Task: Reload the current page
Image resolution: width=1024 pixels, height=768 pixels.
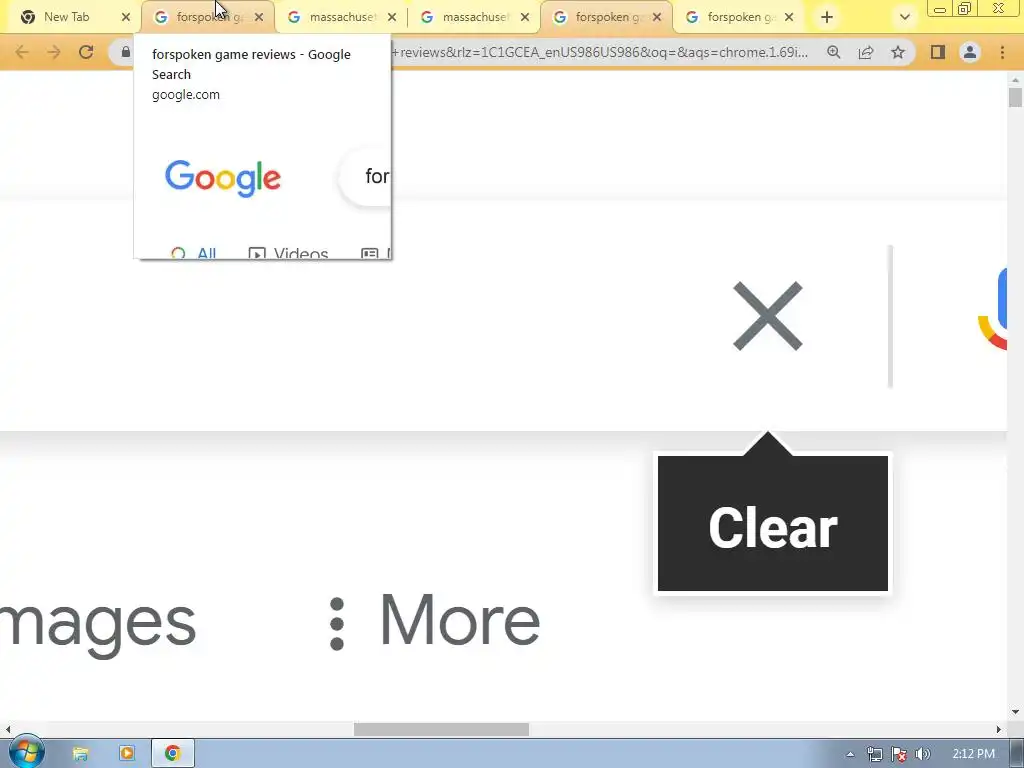Action: tap(86, 52)
